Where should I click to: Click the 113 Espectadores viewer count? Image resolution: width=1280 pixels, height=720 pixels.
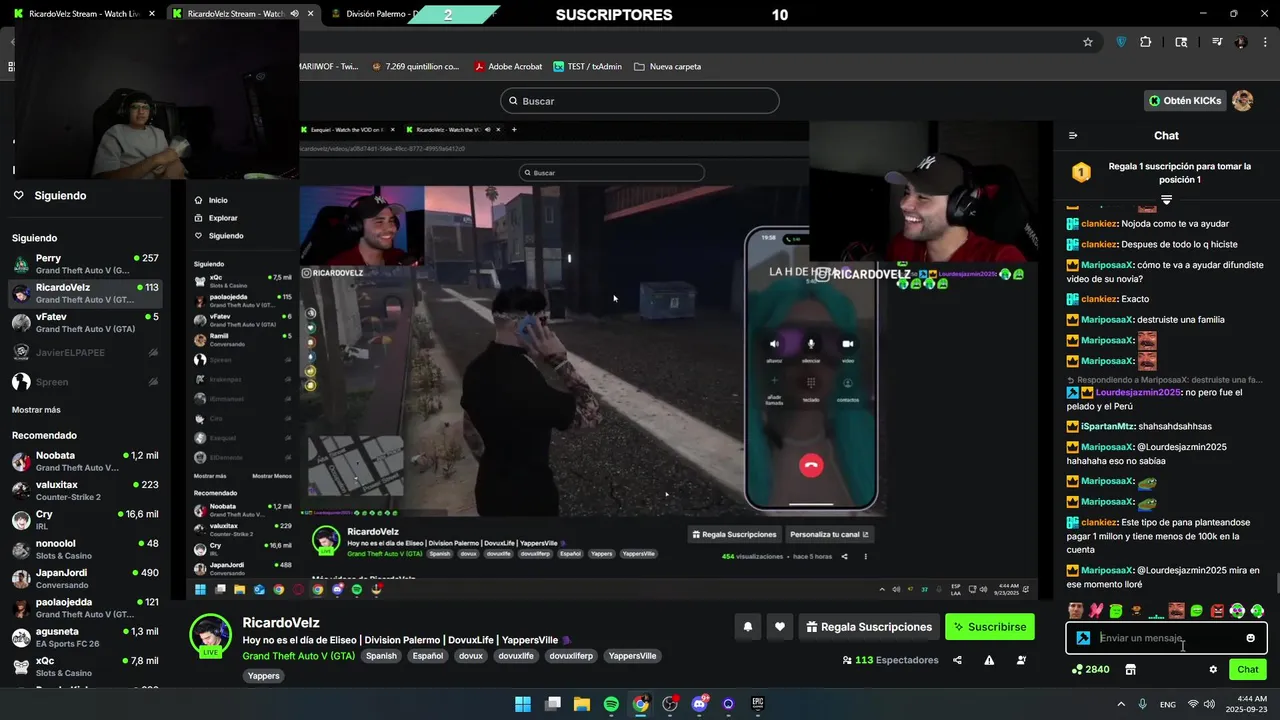(x=891, y=660)
